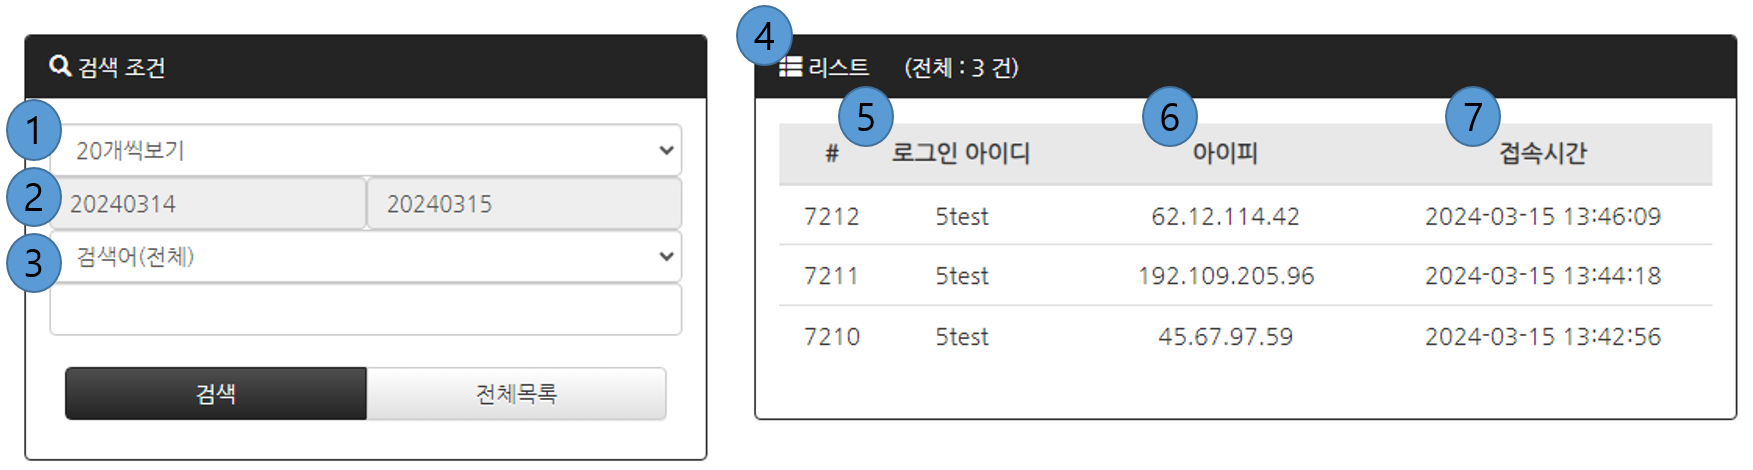
Task: Click the timestamp 2024-03-15 13:42:56
Action: (x=1543, y=337)
